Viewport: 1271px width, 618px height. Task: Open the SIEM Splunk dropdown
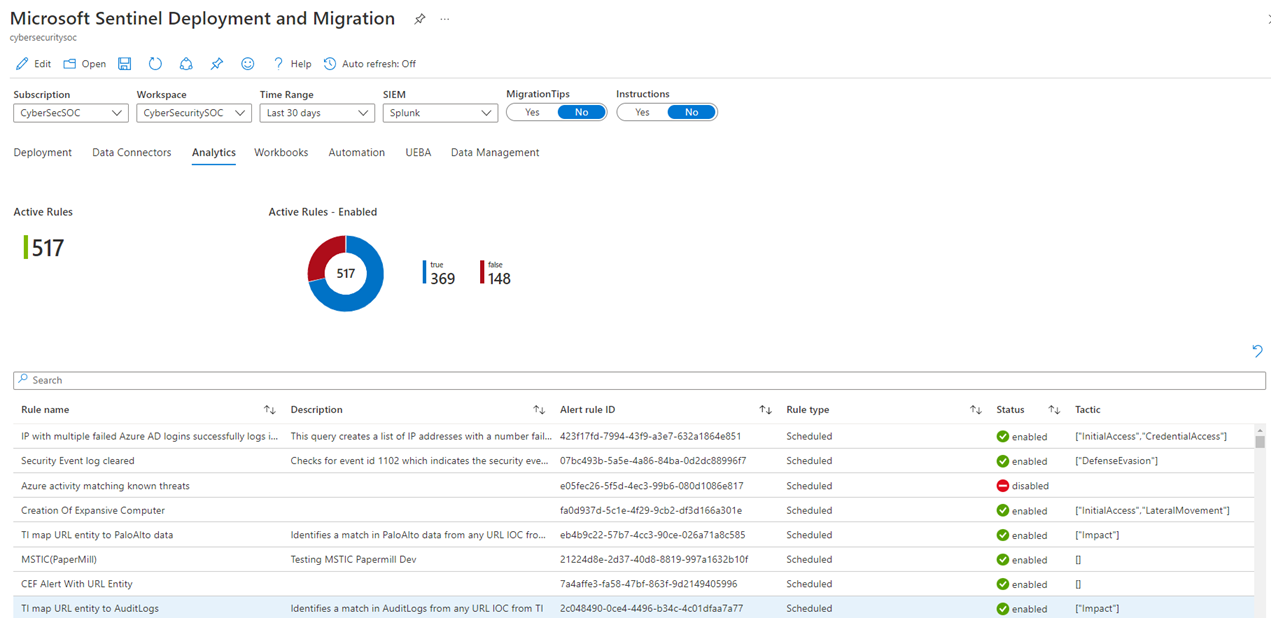coord(440,113)
